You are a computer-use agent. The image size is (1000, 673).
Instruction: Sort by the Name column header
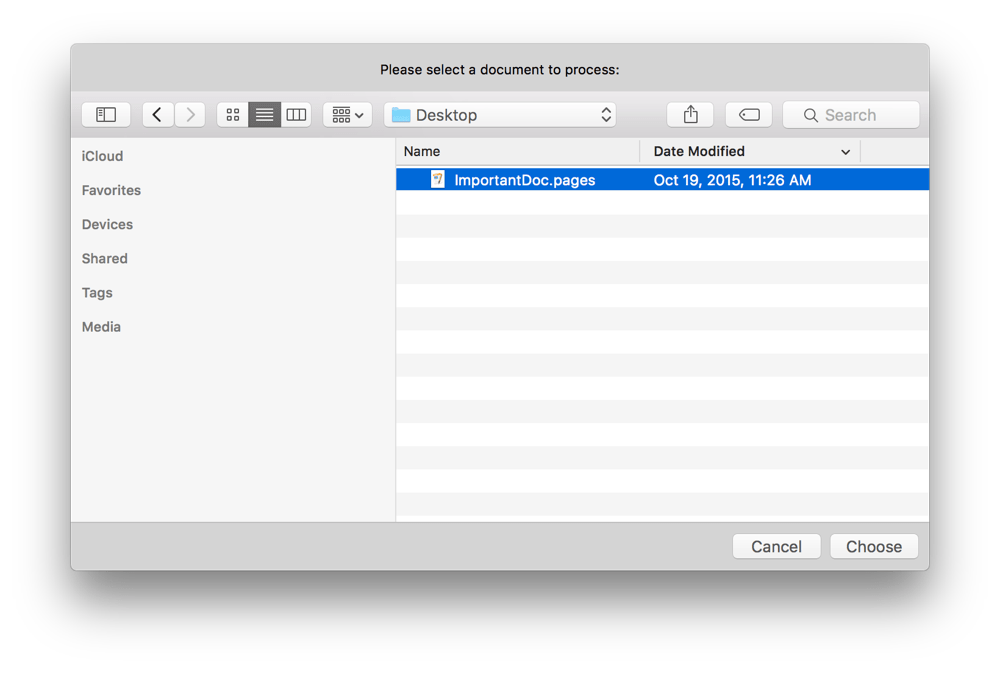422,151
